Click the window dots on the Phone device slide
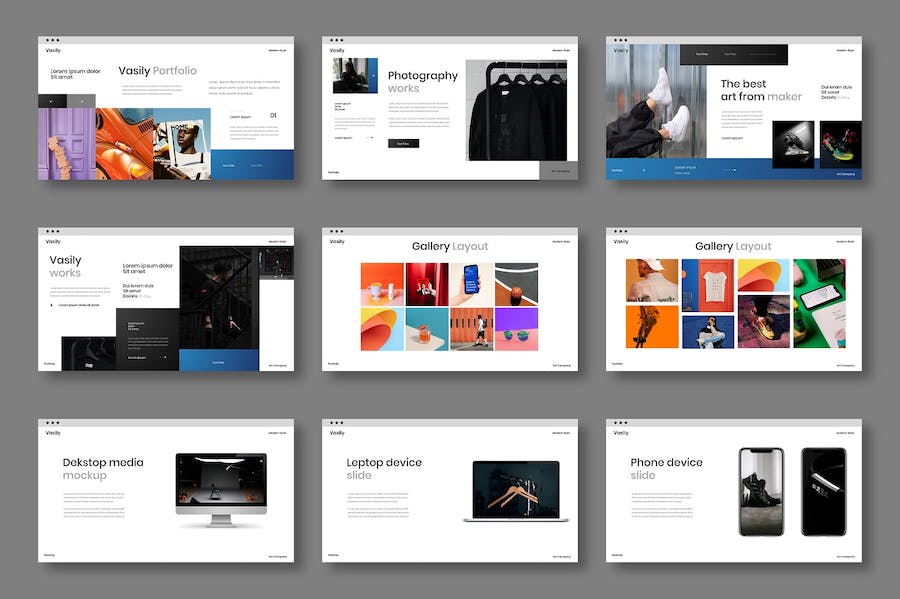 pyautogui.click(x=620, y=423)
